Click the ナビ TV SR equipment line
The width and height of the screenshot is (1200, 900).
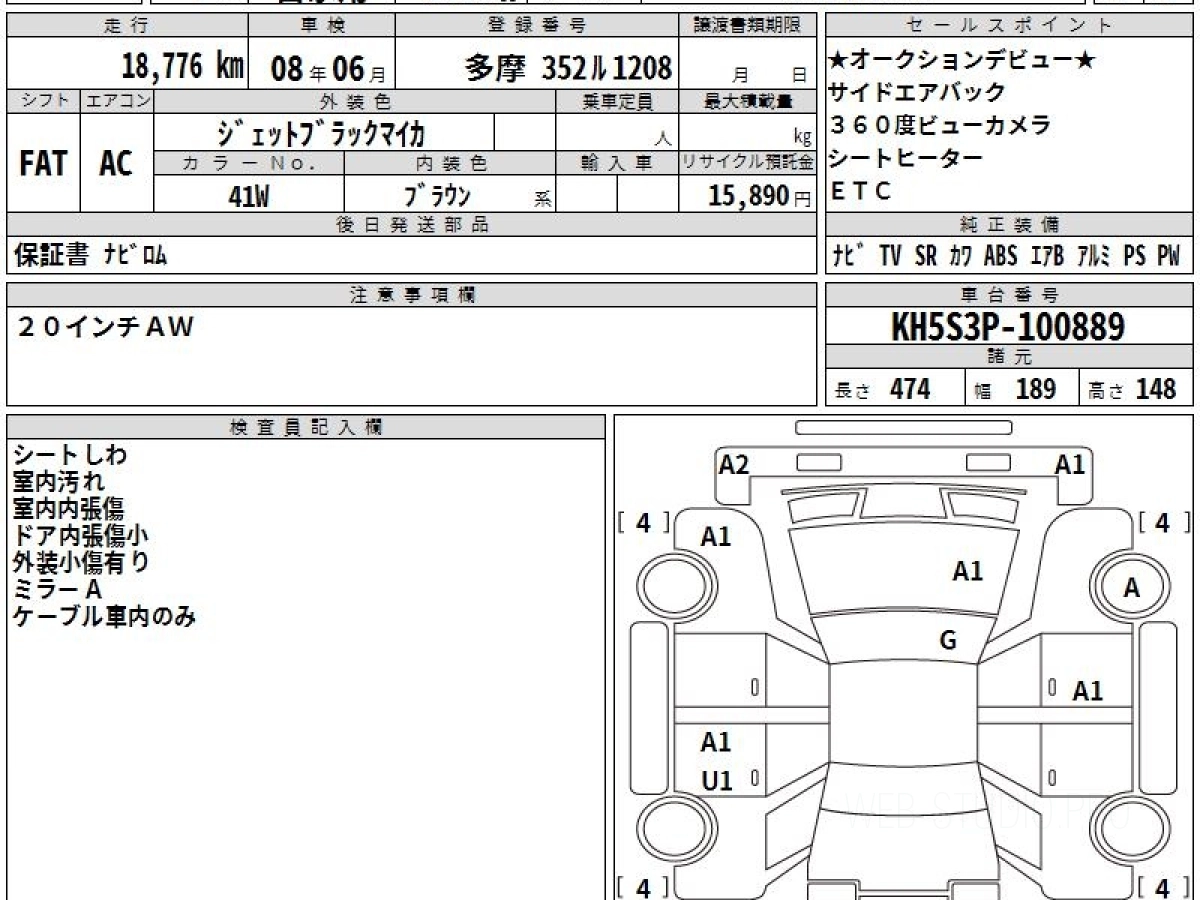pyautogui.click(x=1006, y=255)
